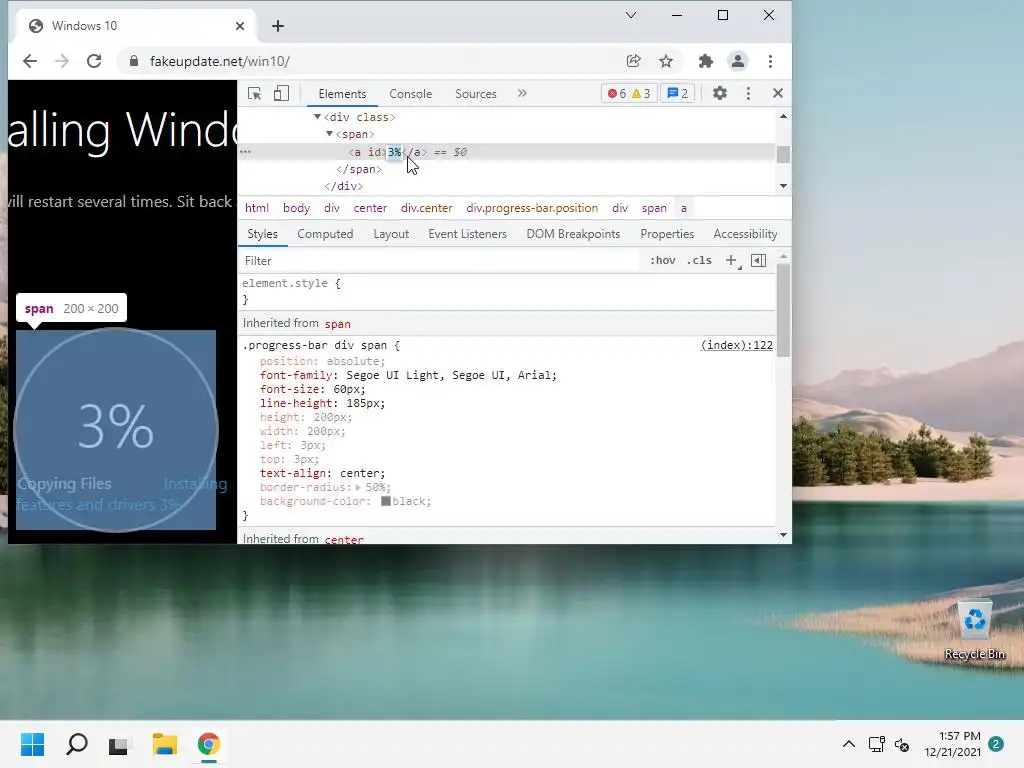Collapse the span node triangle
1024x768 pixels.
pos(329,134)
